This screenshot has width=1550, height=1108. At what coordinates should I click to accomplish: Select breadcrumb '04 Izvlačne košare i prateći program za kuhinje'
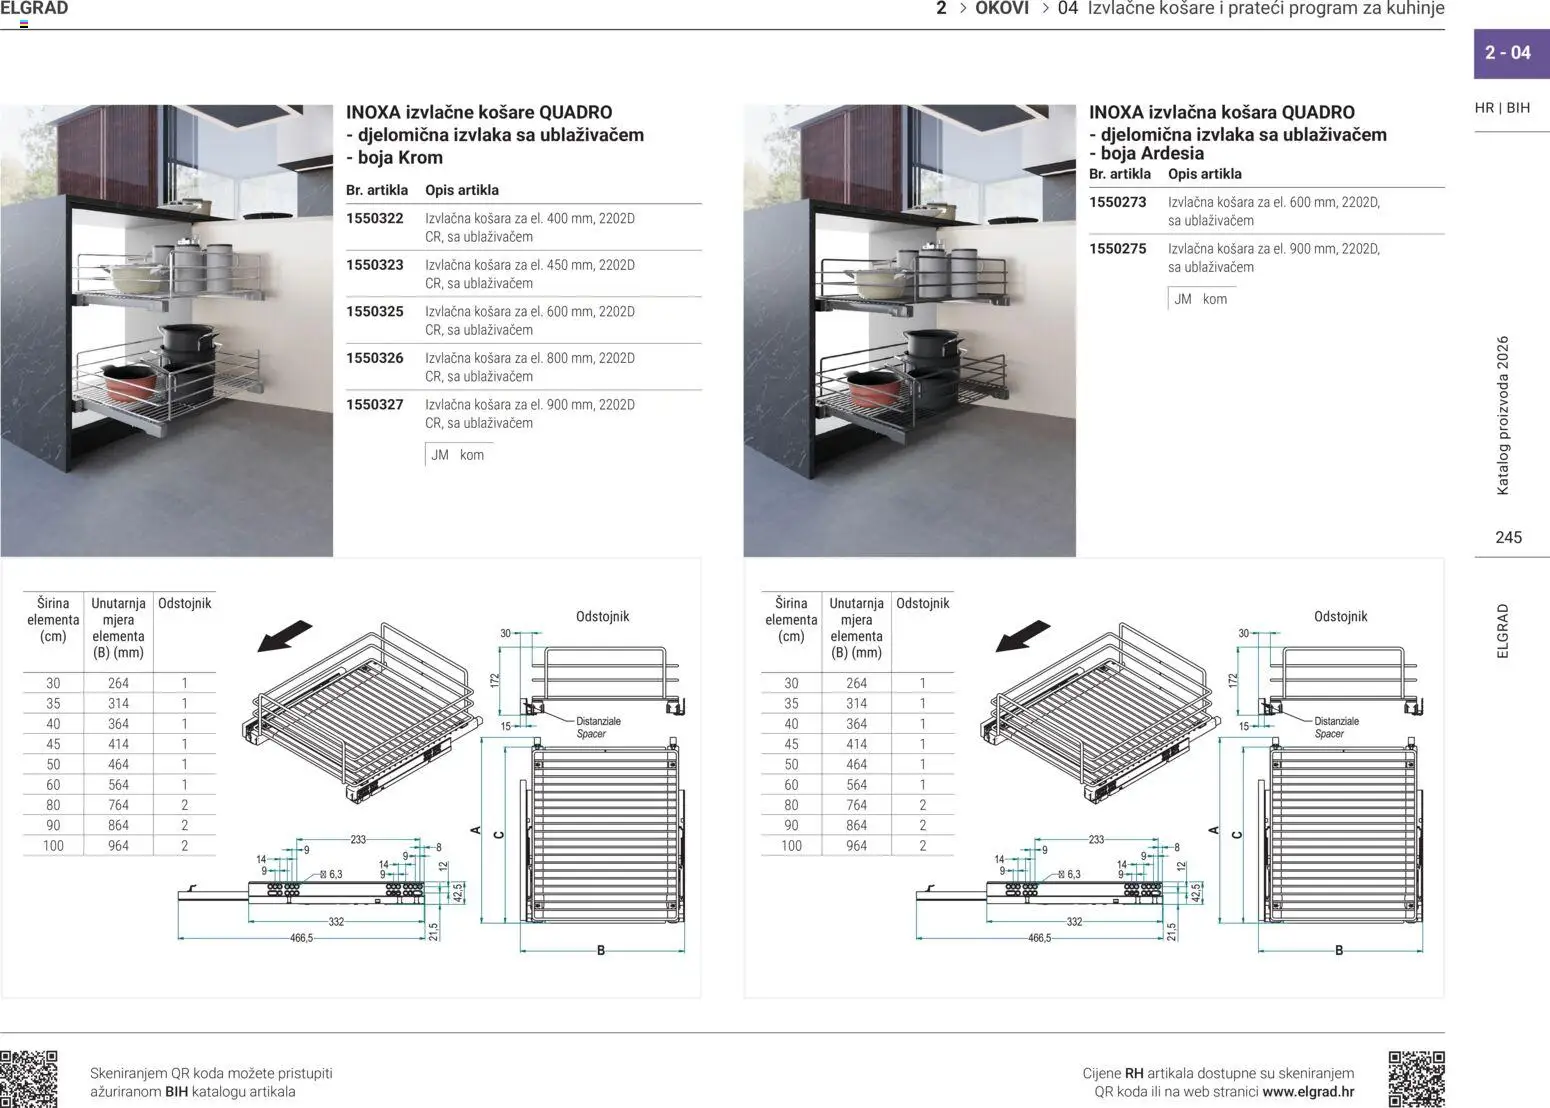(x=1251, y=8)
